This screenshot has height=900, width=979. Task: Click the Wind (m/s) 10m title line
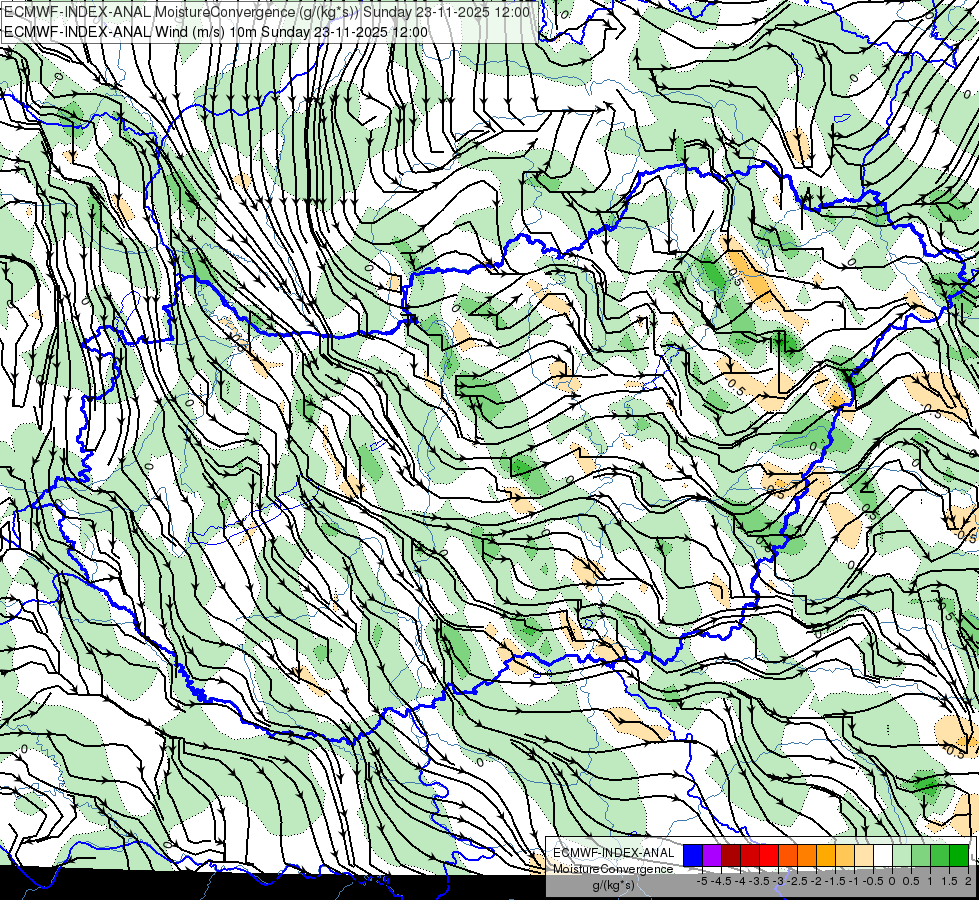[216, 32]
